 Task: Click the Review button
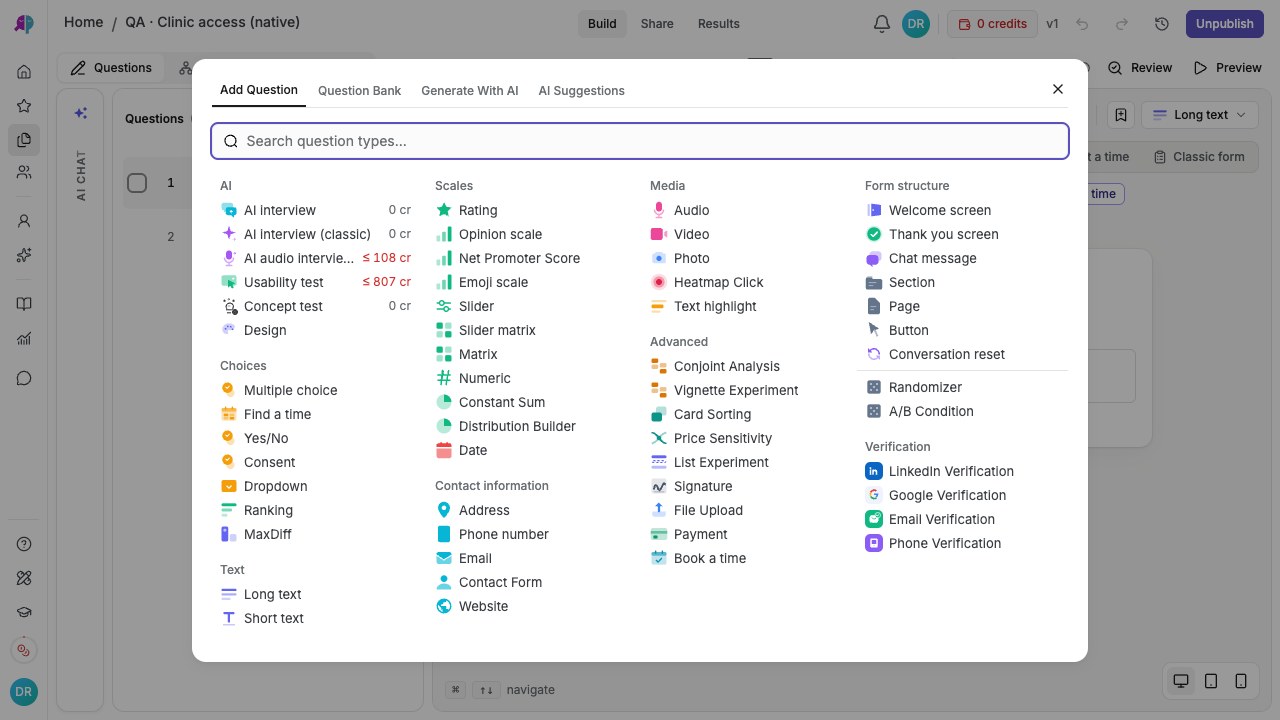pos(1140,68)
